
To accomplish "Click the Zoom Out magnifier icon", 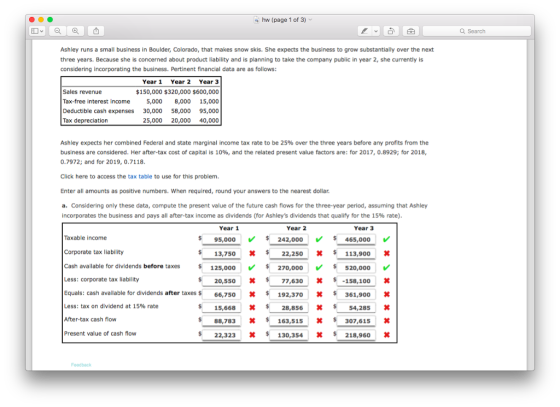I will tap(58, 31).
